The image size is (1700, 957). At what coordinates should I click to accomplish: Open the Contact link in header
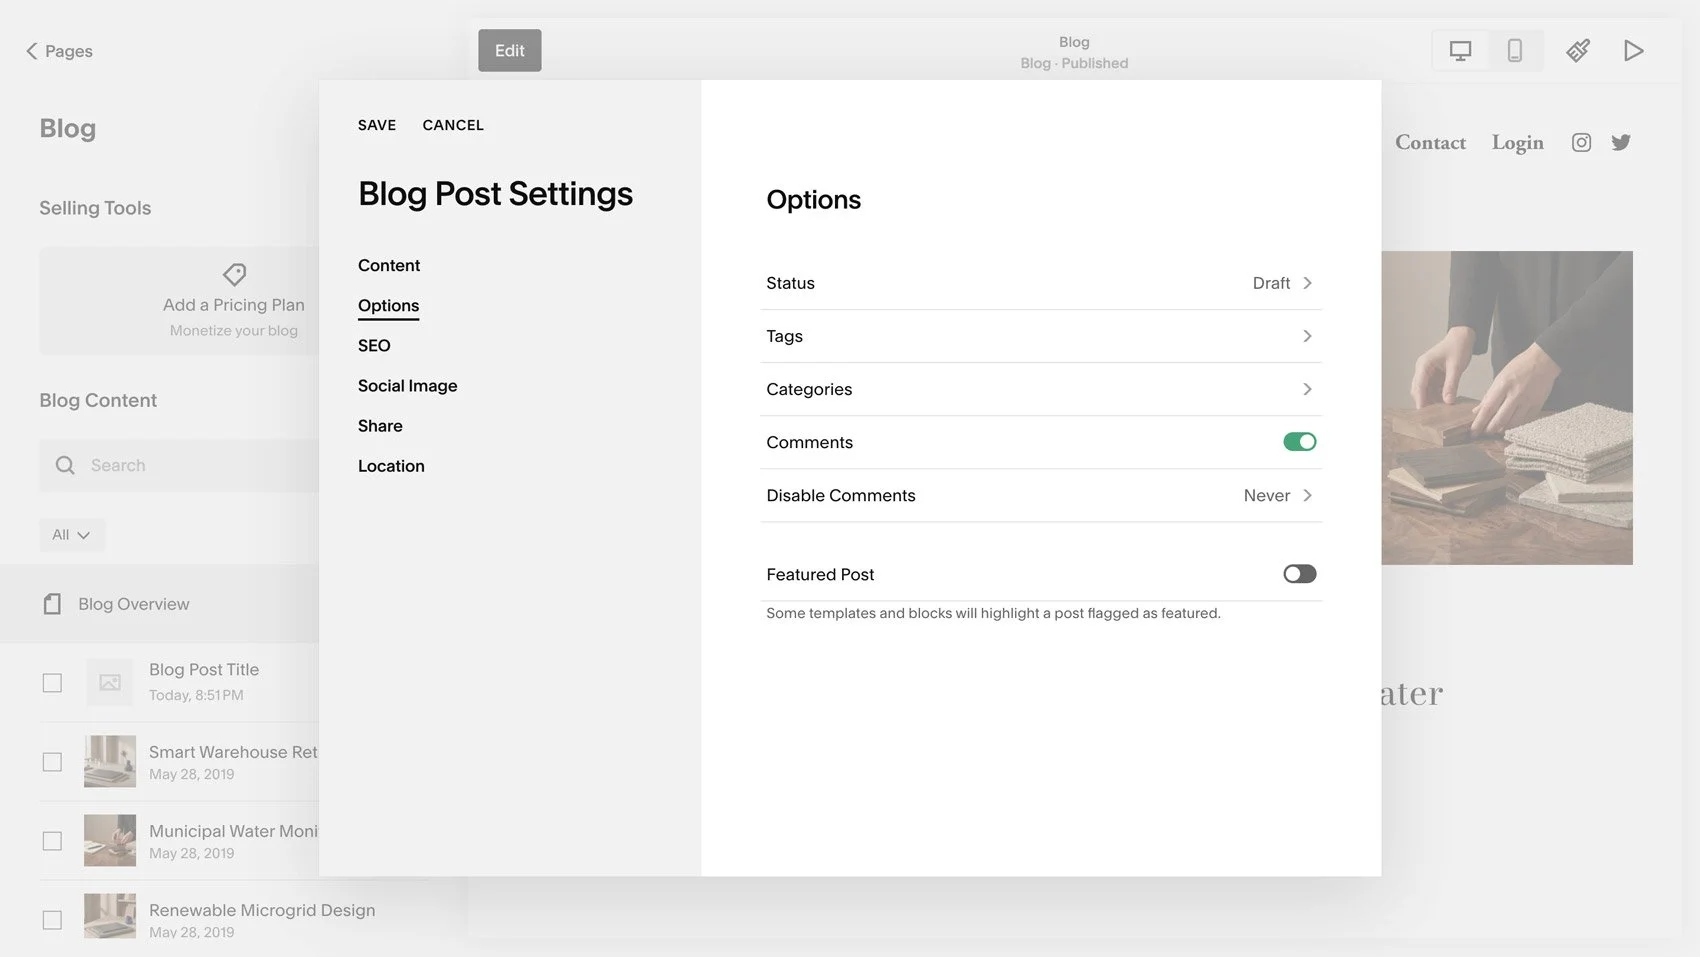coord(1430,143)
